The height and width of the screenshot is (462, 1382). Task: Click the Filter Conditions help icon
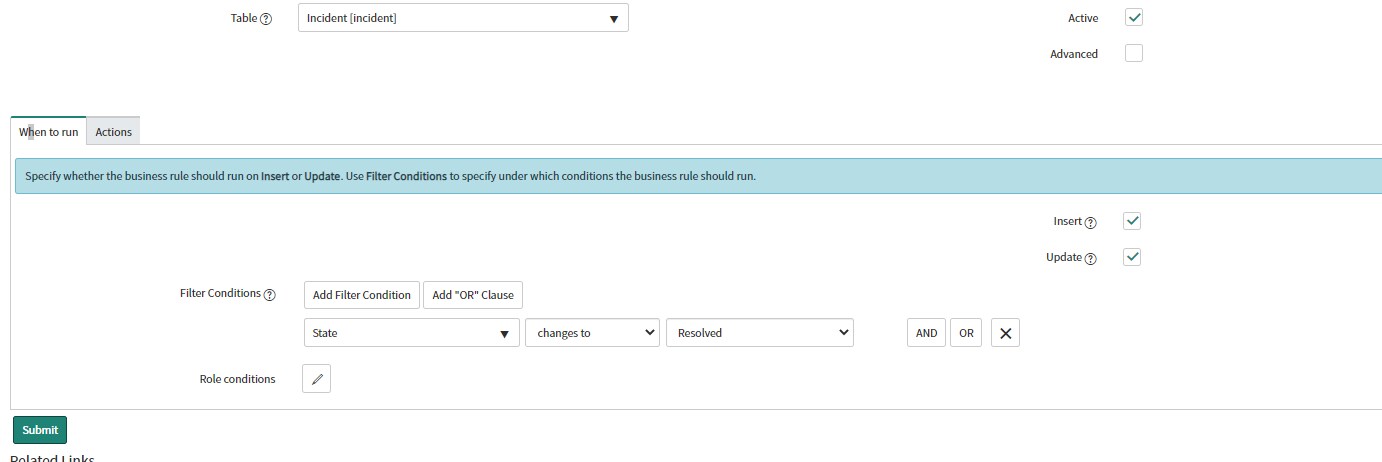tap(269, 295)
